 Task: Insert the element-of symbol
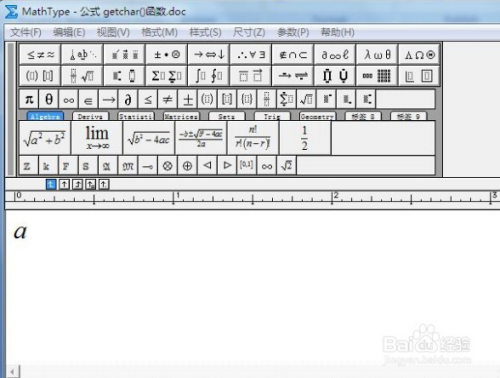[x=88, y=99]
